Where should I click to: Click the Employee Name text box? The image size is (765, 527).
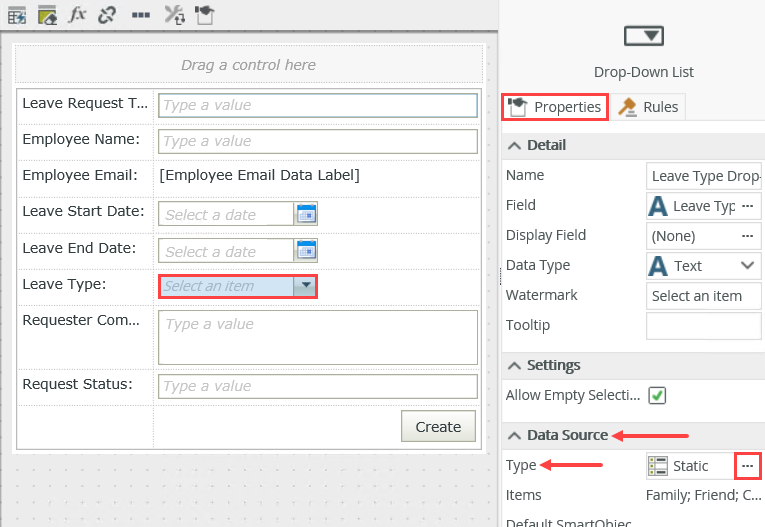[318, 141]
